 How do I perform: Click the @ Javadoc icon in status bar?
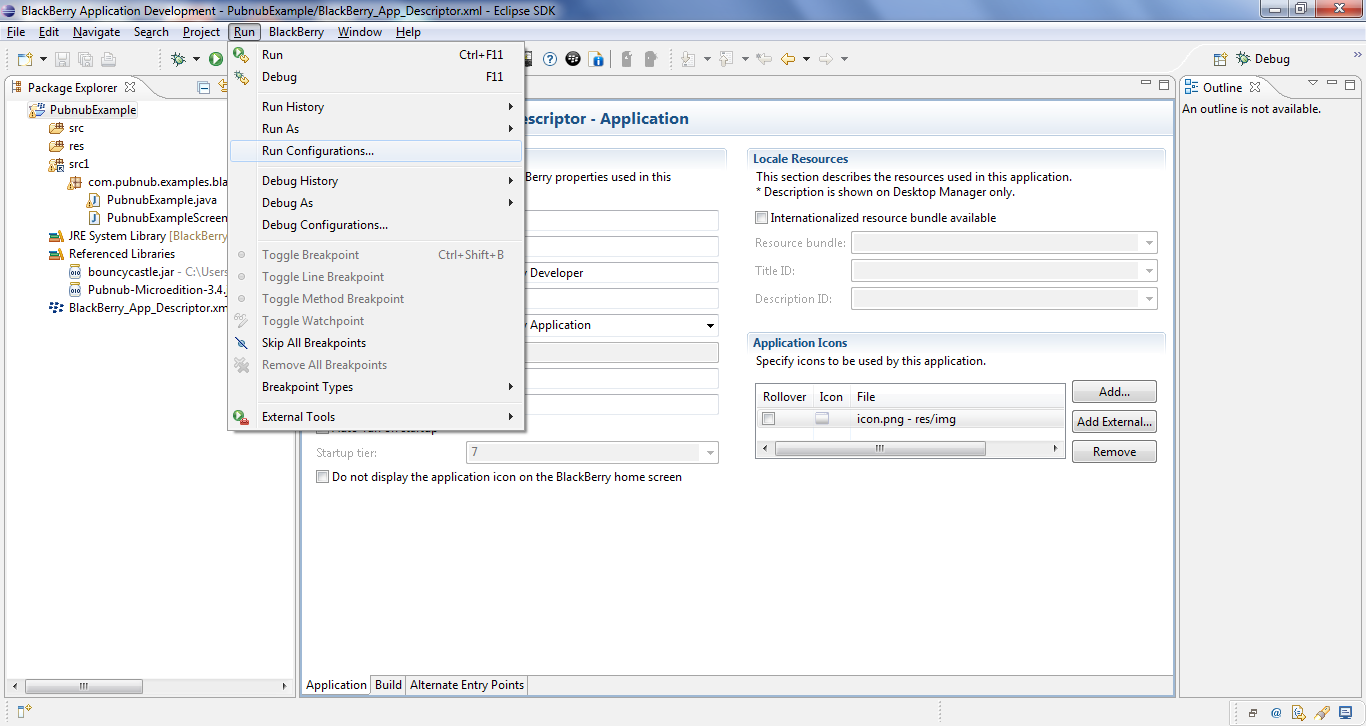[x=1276, y=713]
